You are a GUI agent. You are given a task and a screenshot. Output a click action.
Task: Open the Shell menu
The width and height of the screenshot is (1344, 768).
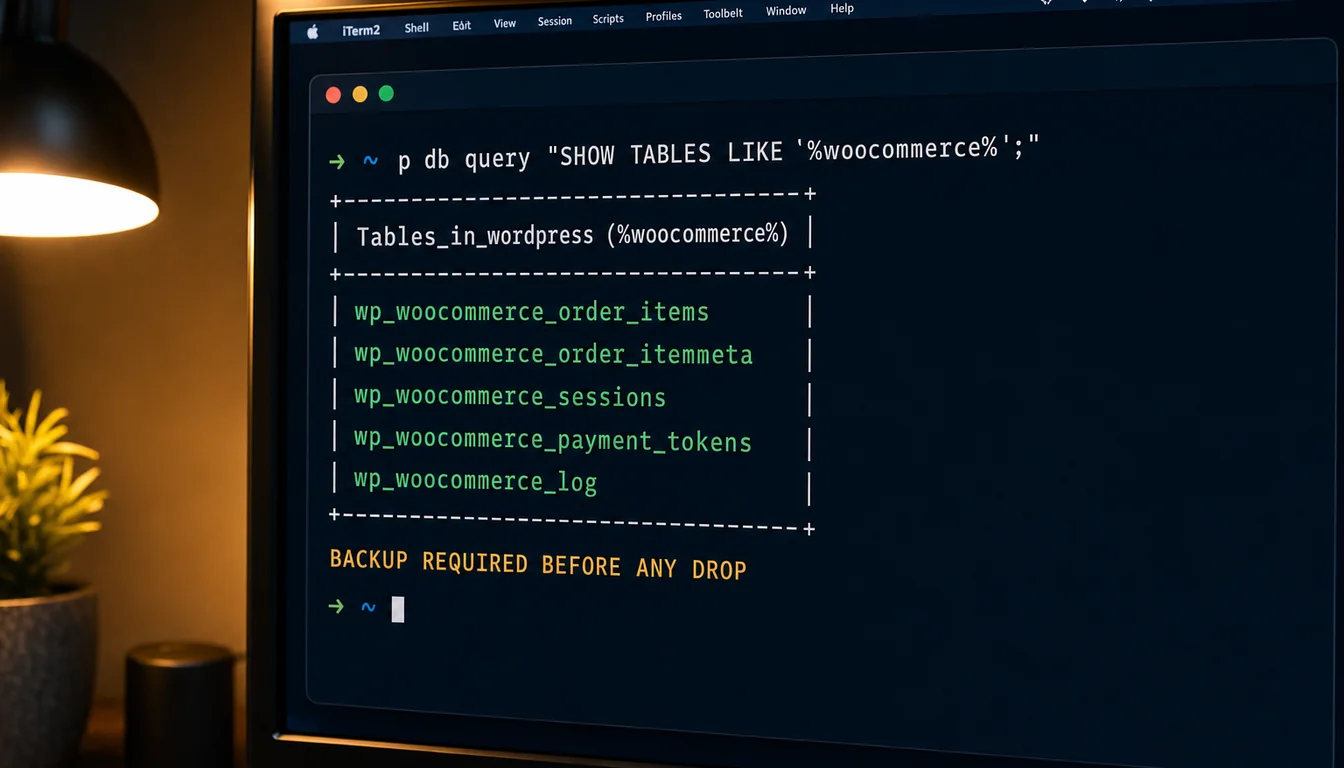coord(417,27)
